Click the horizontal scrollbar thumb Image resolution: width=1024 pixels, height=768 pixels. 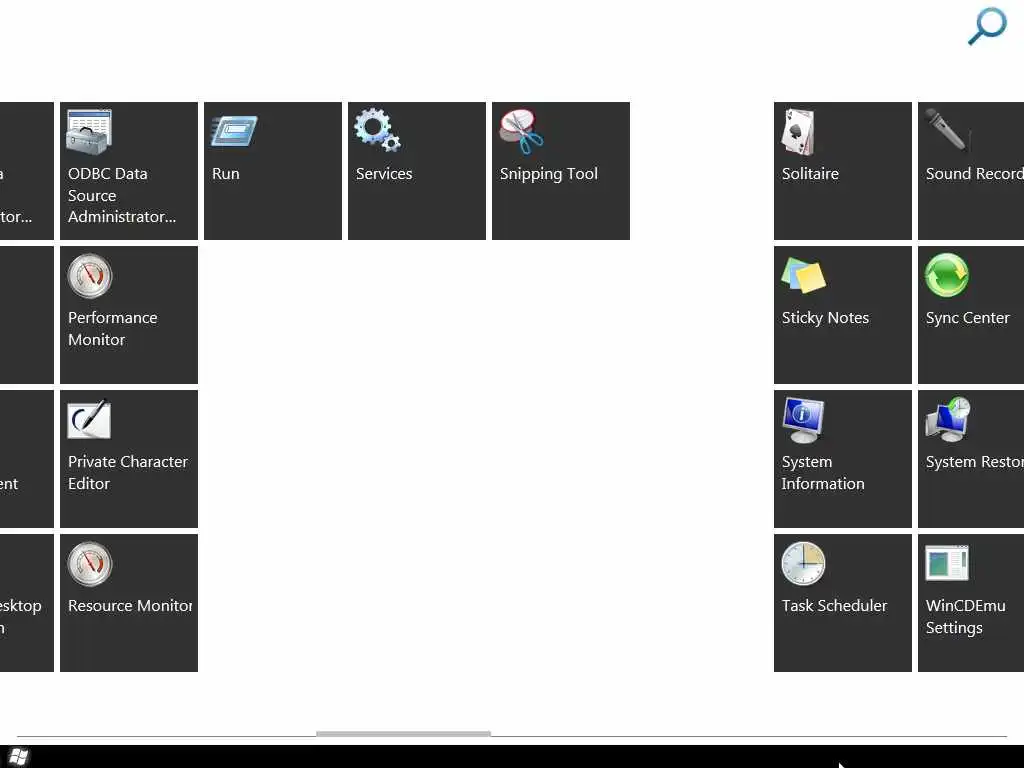coord(403,734)
